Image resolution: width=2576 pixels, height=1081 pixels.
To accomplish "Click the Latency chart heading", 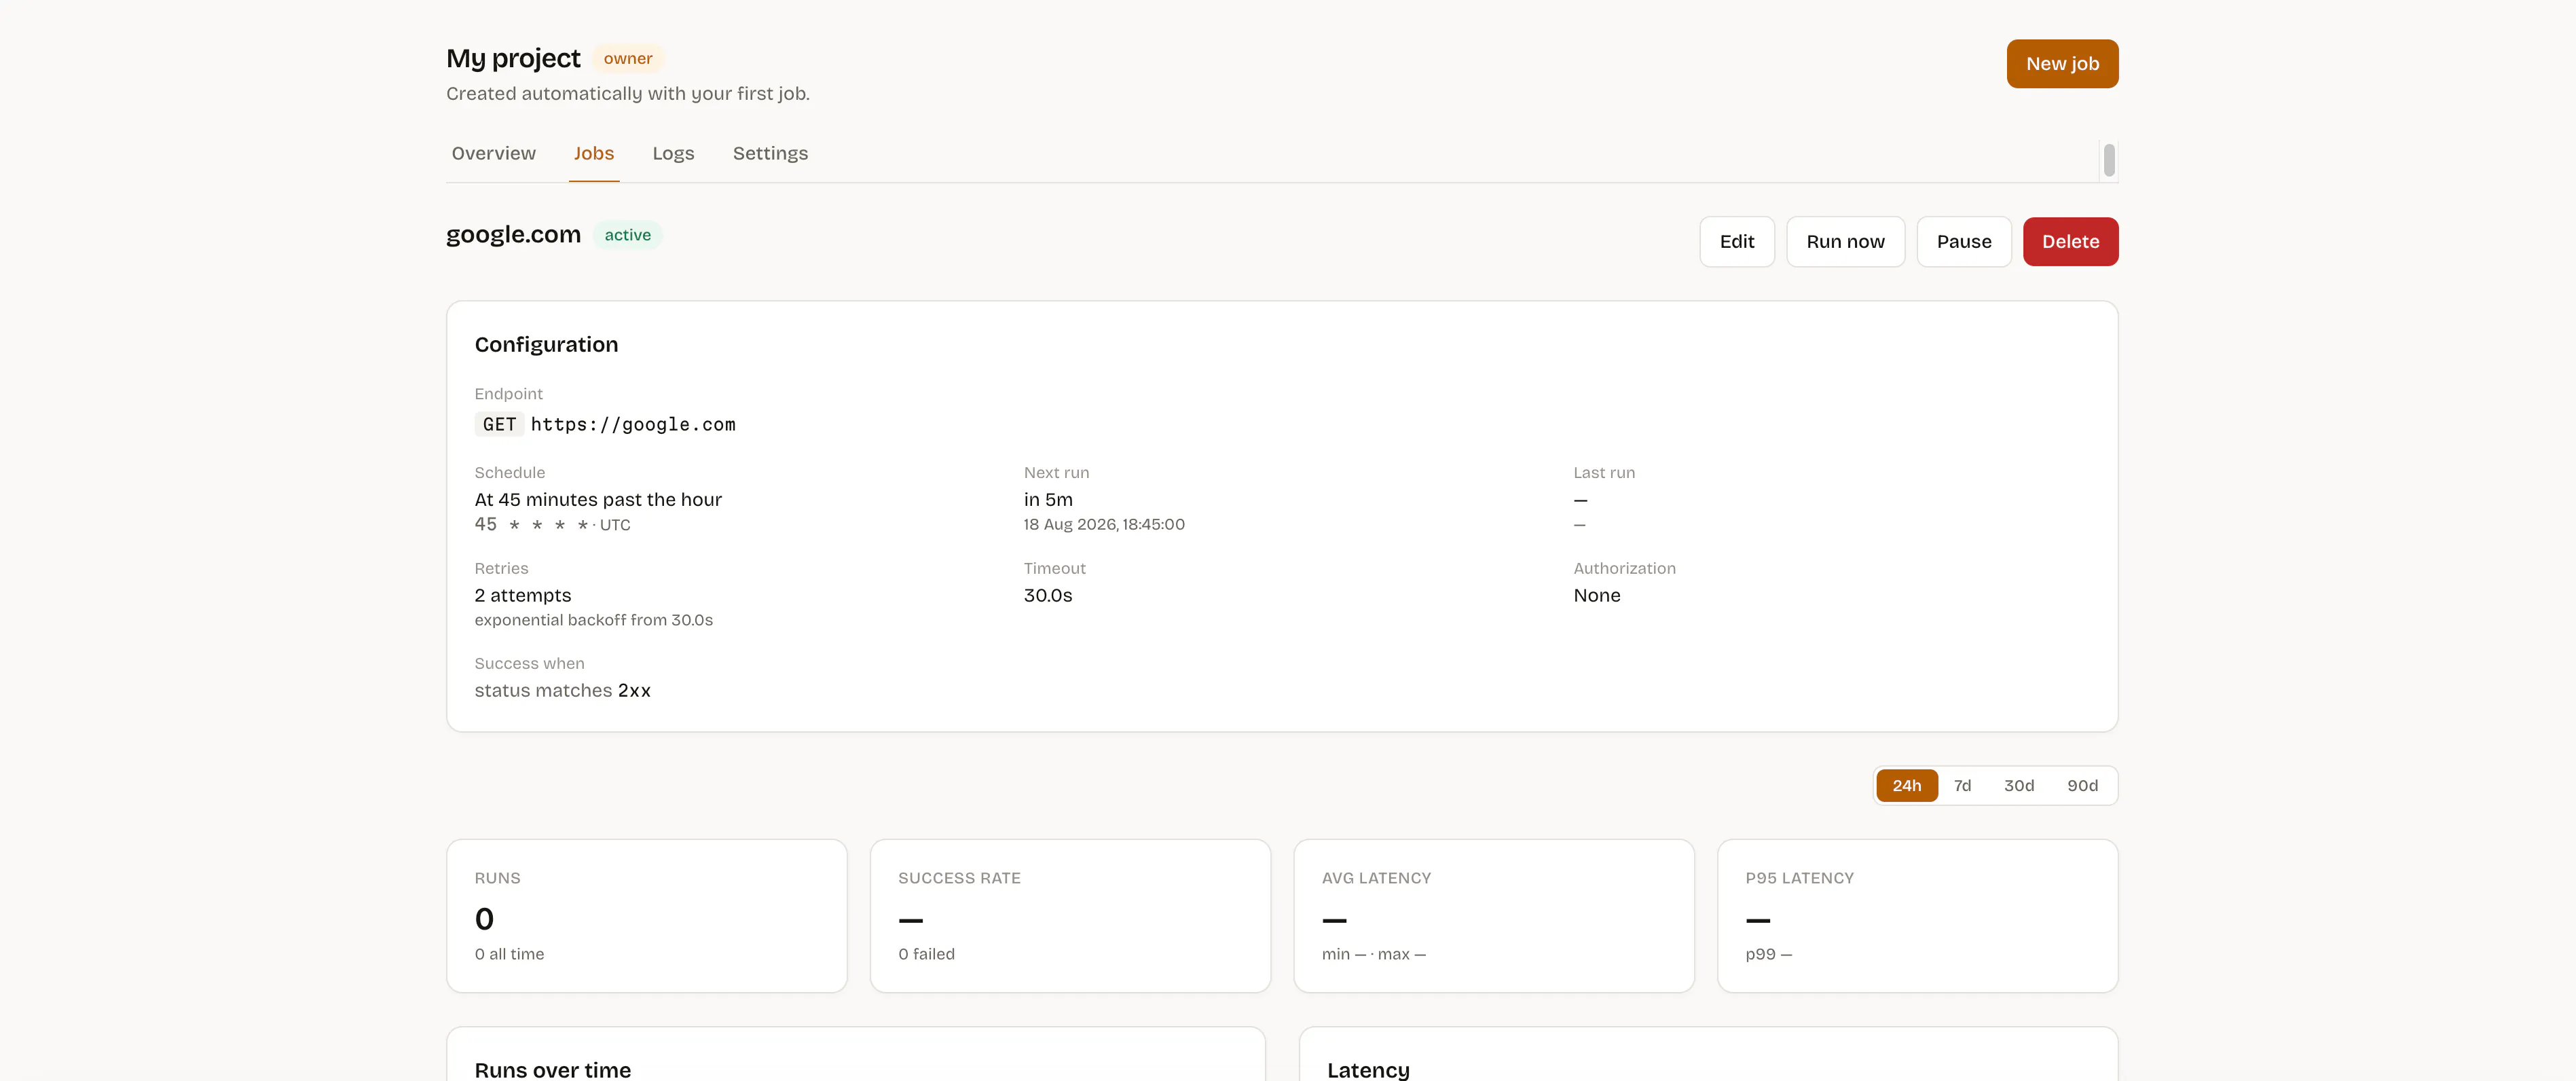I will coord(1368,1070).
